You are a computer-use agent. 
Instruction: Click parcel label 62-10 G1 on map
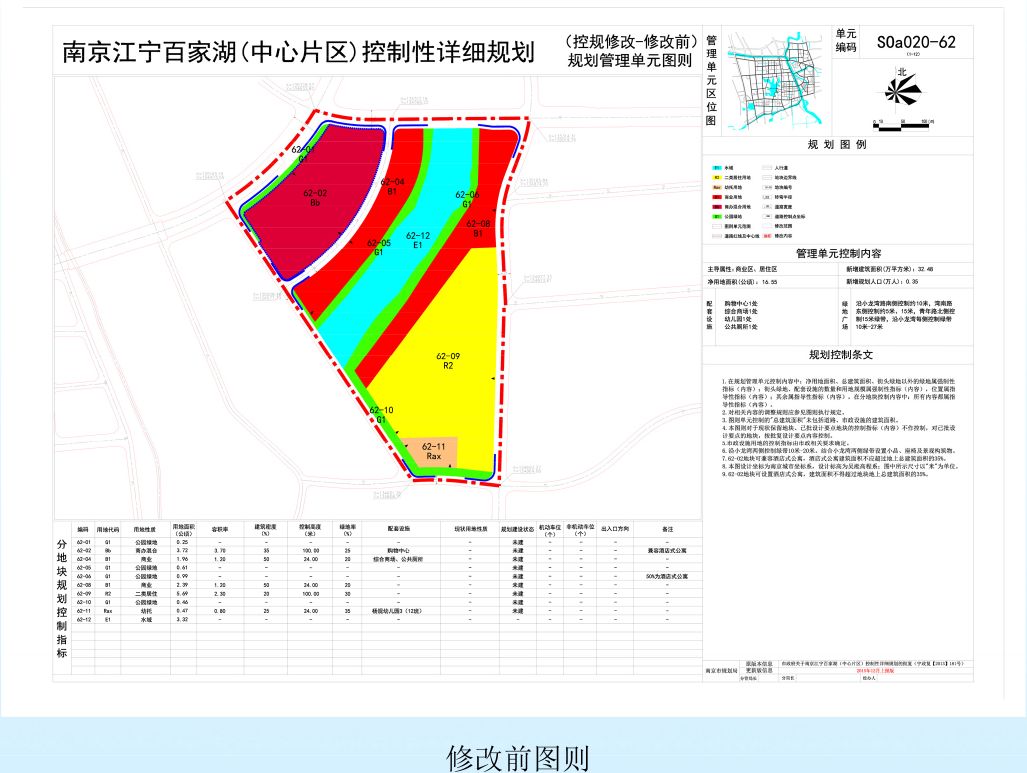(x=381, y=415)
